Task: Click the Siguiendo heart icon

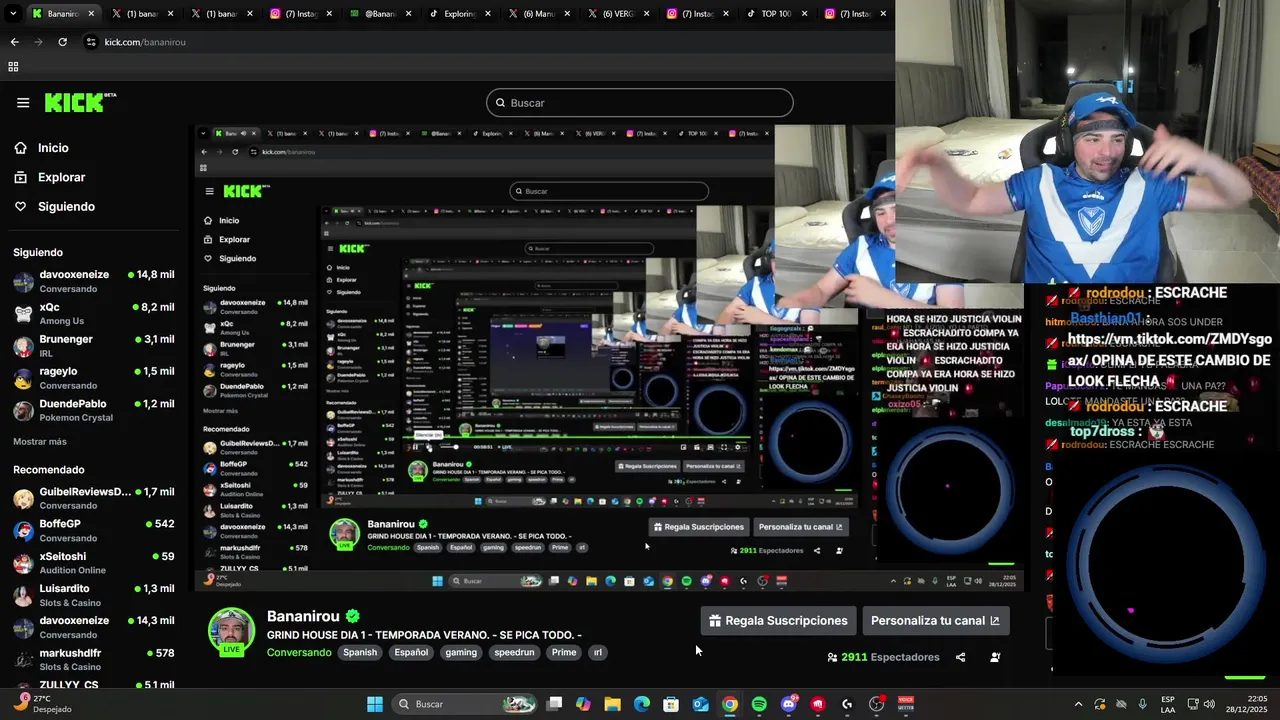Action: coord(20,206)
